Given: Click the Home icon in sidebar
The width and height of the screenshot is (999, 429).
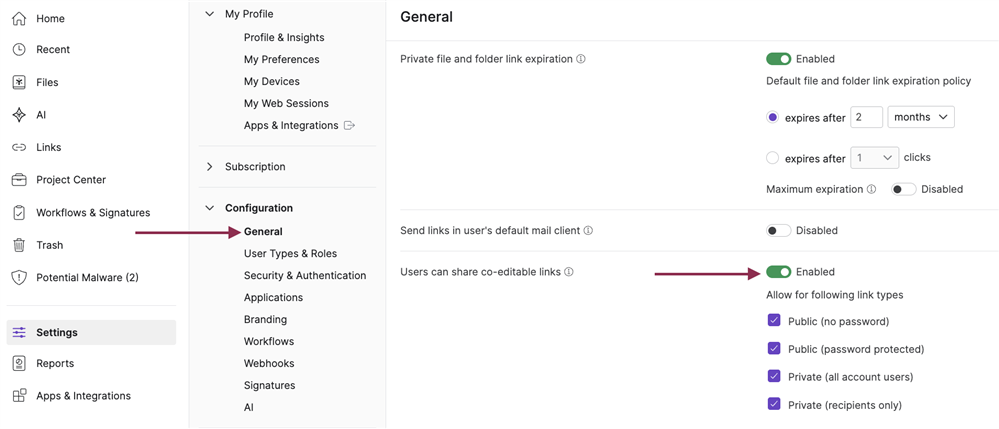Looking at the screenshot, I should click(19, 18).
